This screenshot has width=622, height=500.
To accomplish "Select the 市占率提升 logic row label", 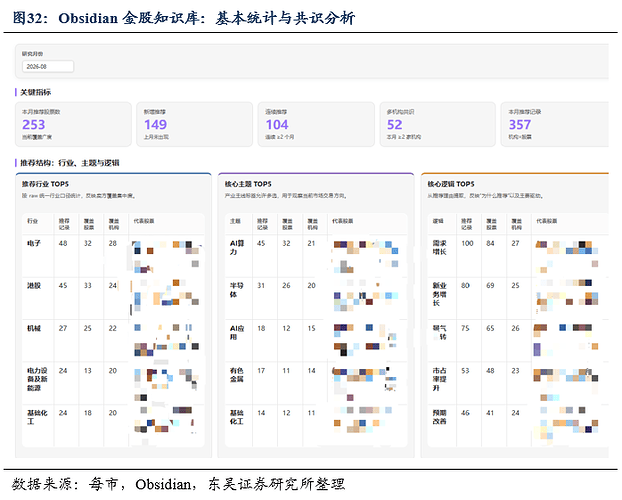I will (x=440, y=379).
